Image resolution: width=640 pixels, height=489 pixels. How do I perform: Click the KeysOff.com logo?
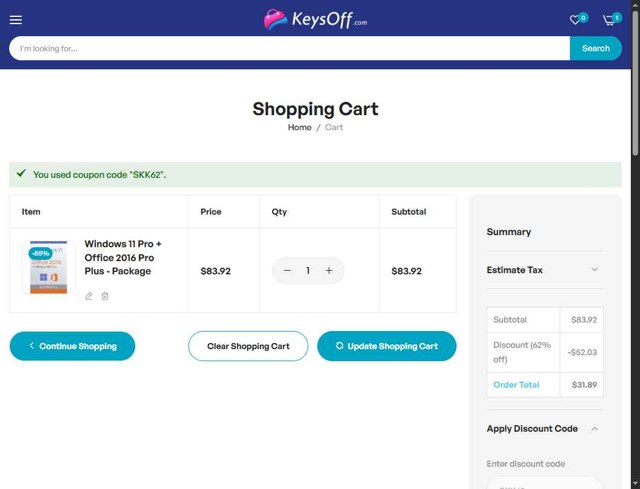tap(315, 19)
